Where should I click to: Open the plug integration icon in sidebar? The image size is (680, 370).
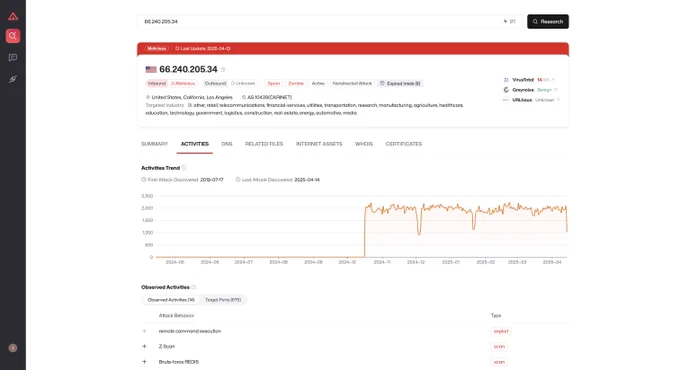(13, 79)
